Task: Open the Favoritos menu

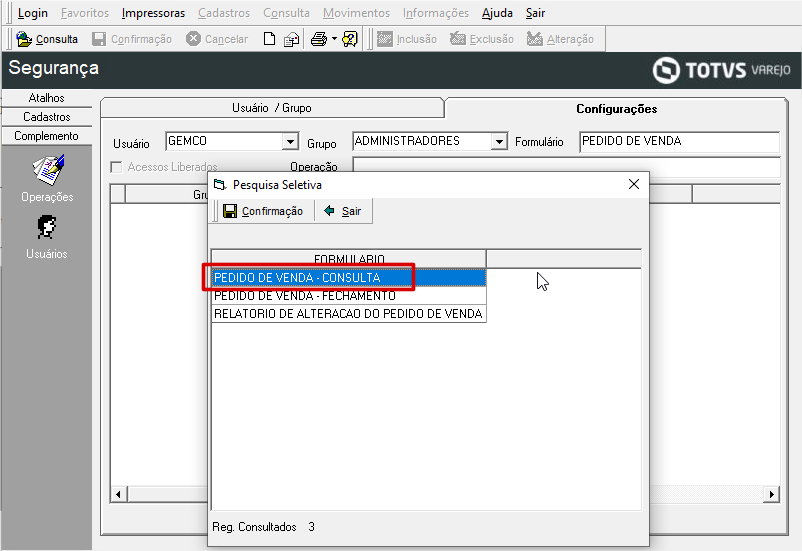Action: 85,13
